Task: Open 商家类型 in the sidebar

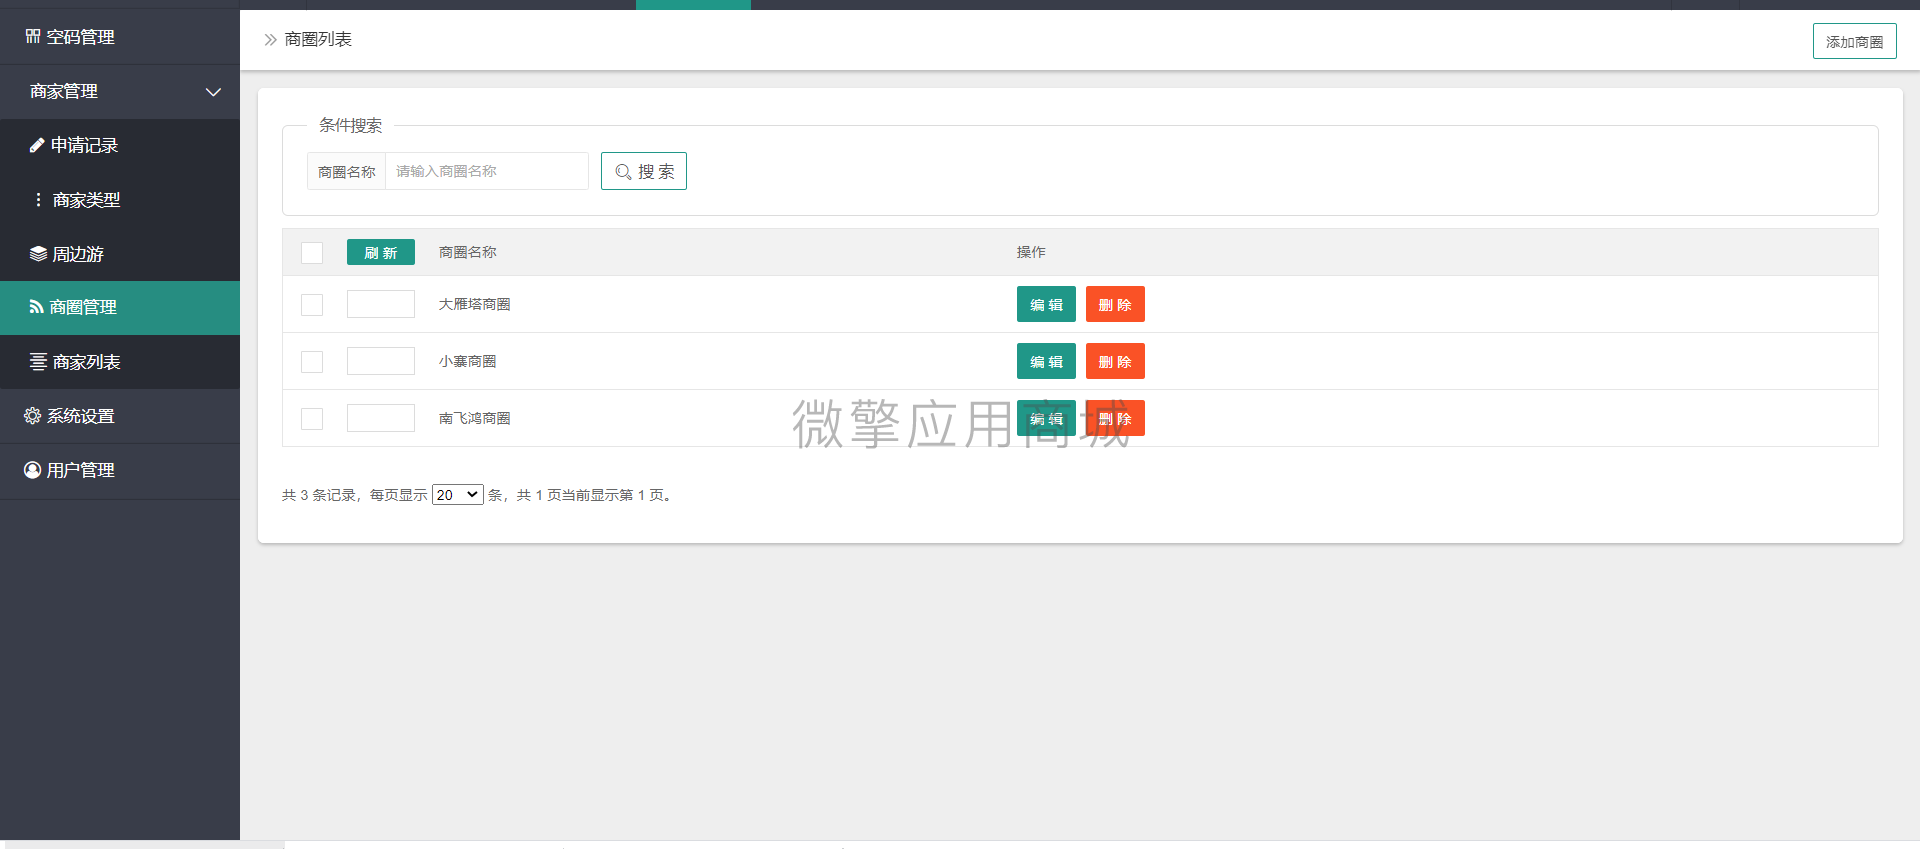Action: (120, 200)
